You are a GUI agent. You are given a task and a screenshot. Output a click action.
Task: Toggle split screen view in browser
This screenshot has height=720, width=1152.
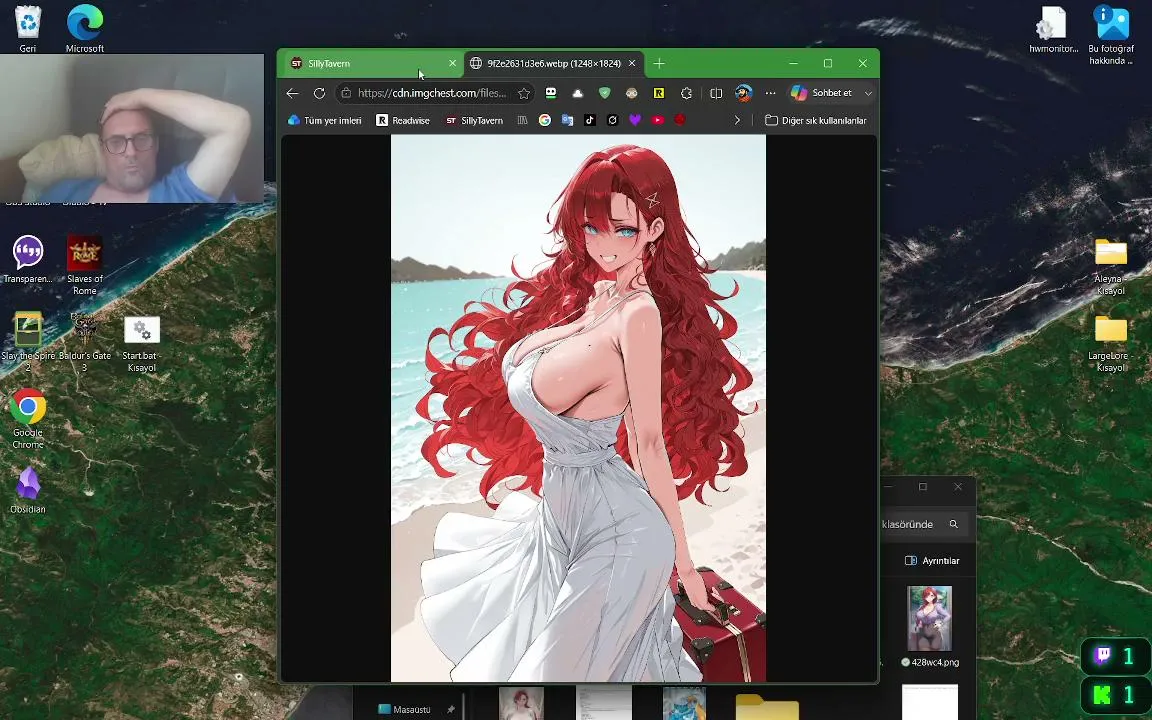click(716, 93)
